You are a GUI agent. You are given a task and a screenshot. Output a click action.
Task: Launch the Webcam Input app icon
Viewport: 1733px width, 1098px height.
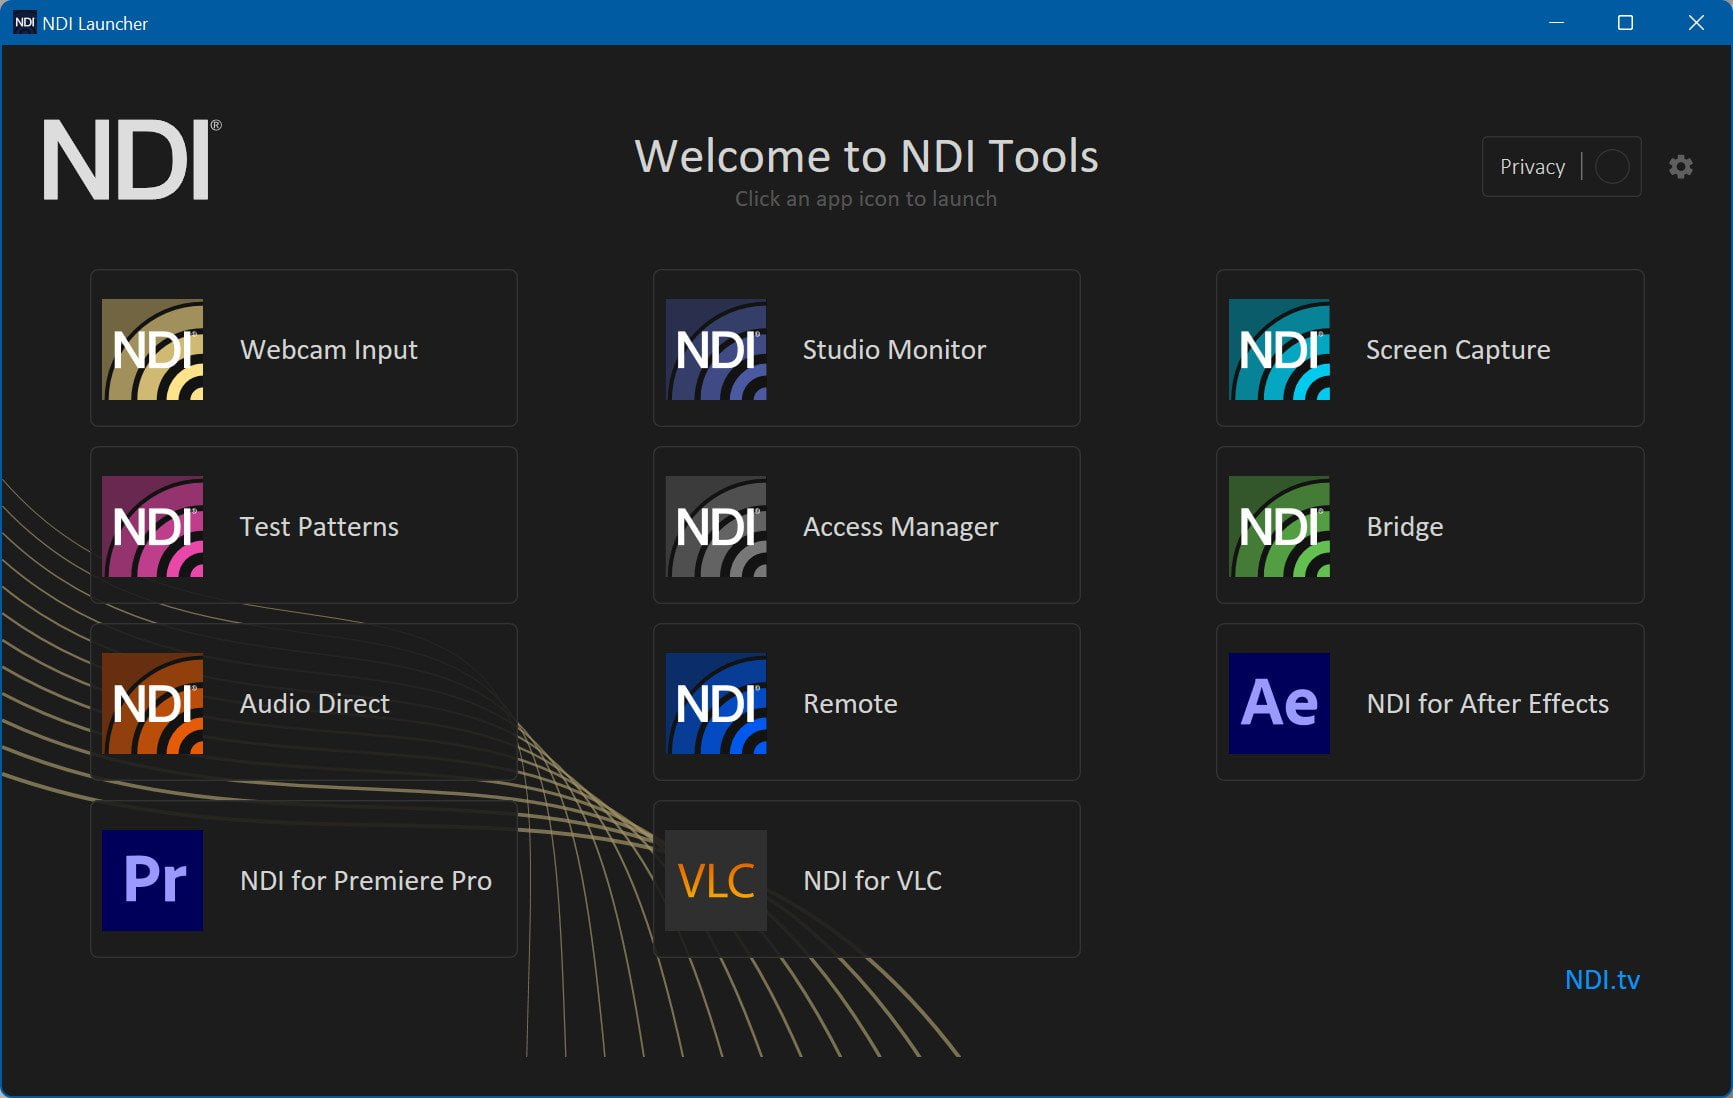[x=153, y=349]
